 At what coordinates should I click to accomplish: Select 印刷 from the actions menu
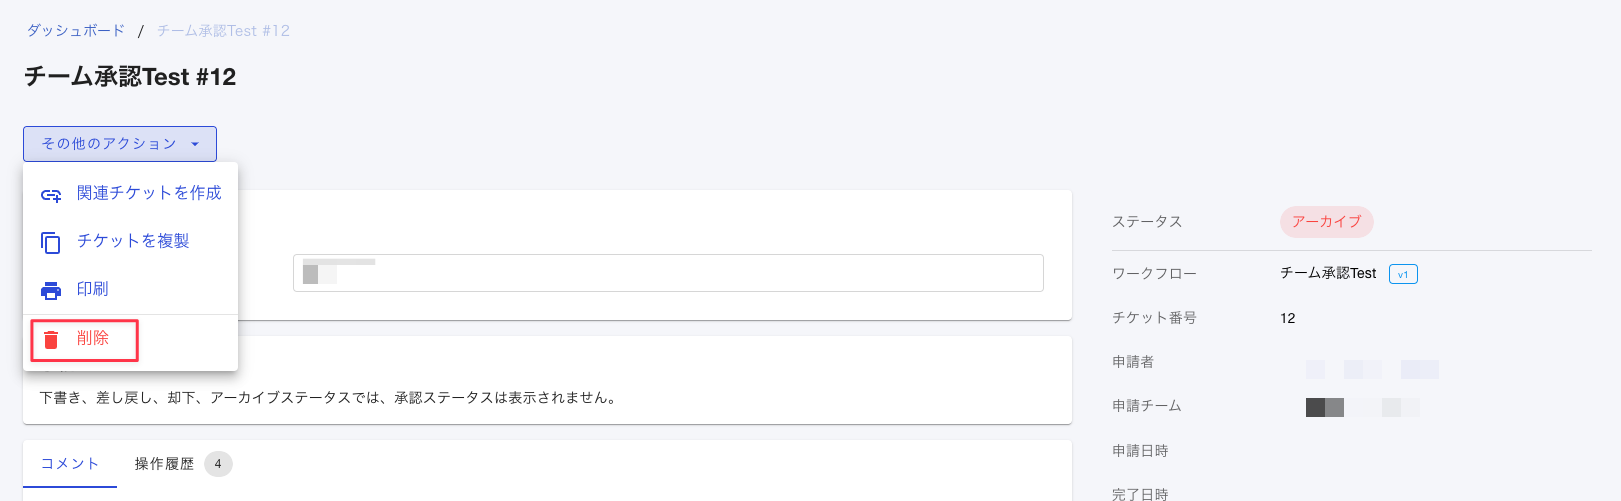tap(130, 289)
